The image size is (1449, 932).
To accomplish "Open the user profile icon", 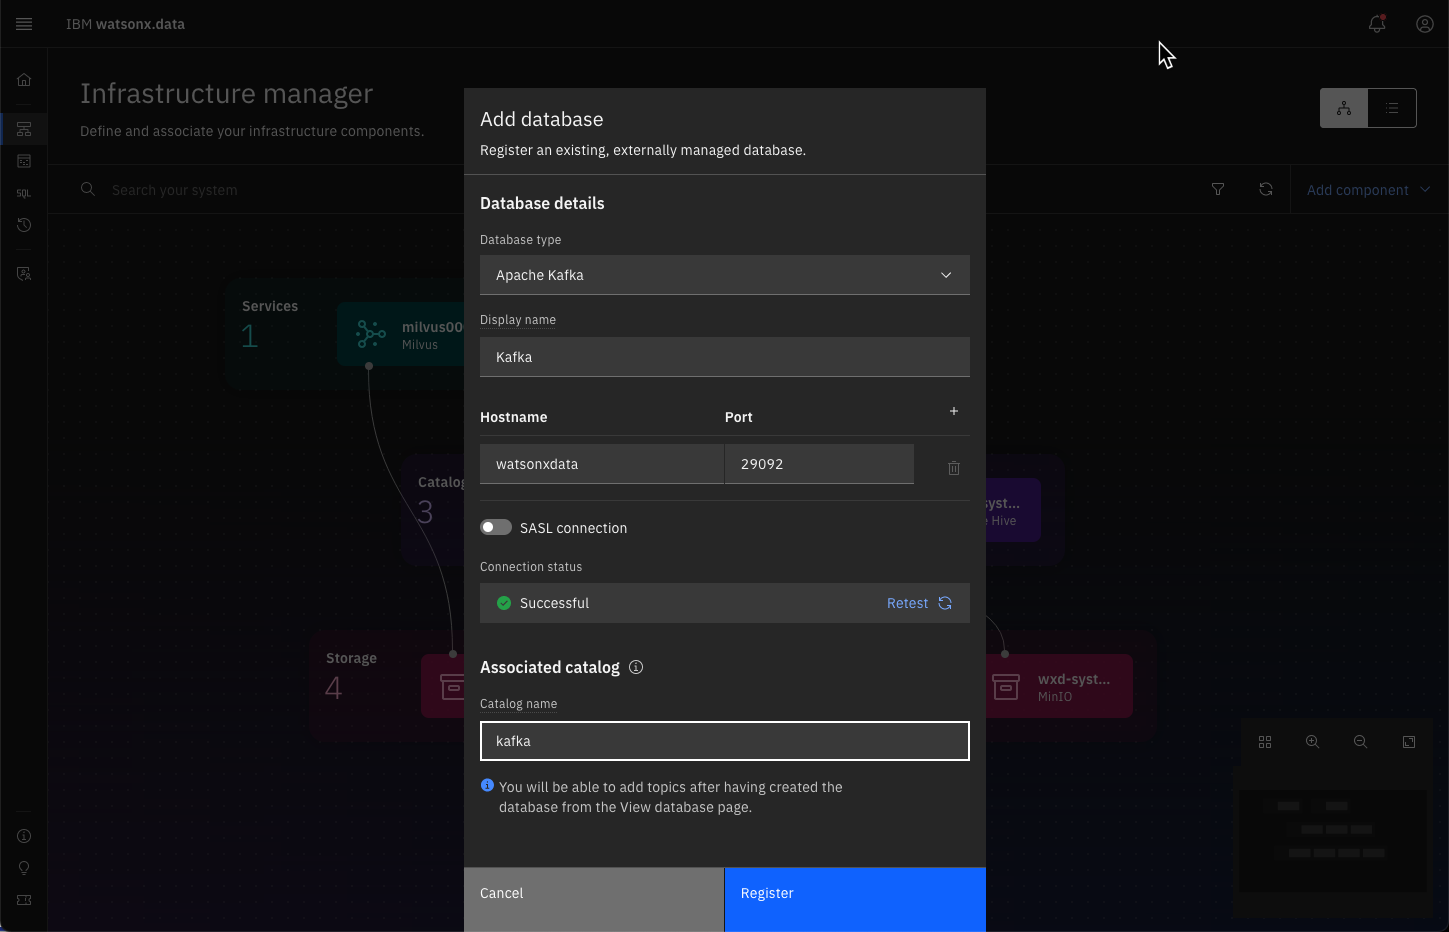I will tap(1425, 24).
